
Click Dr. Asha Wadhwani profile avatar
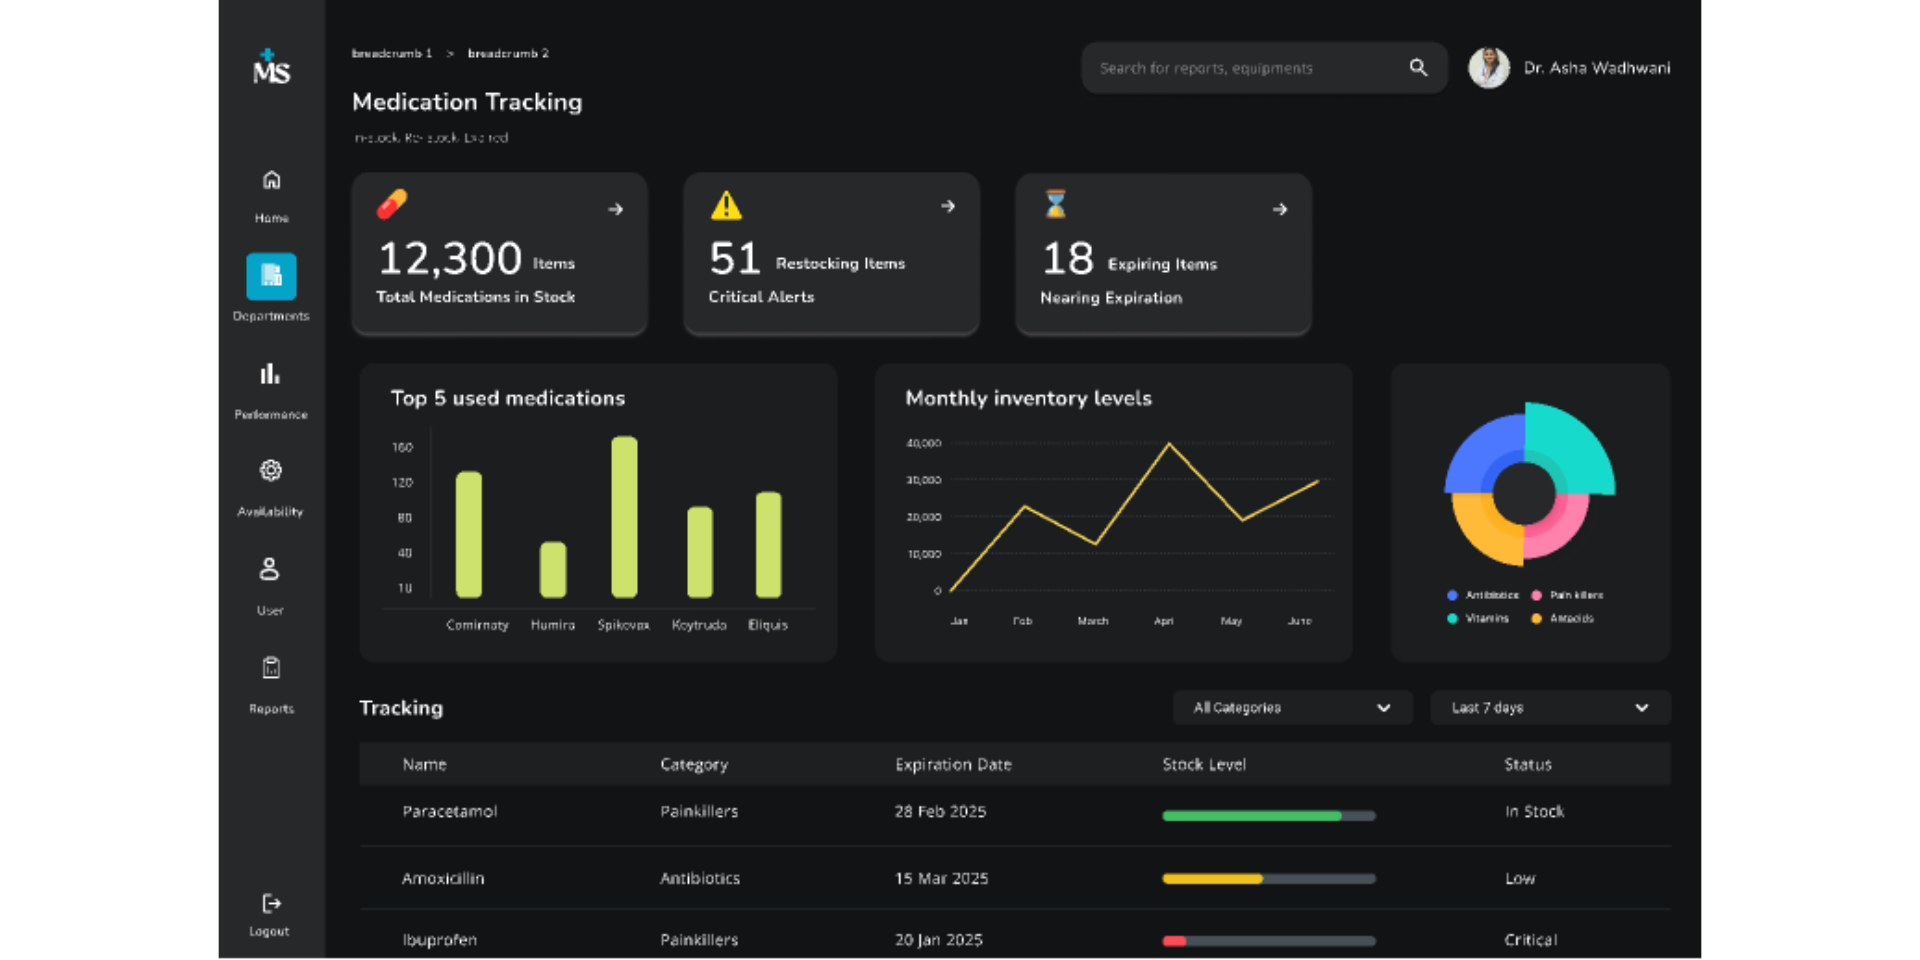click(1488, 68)
